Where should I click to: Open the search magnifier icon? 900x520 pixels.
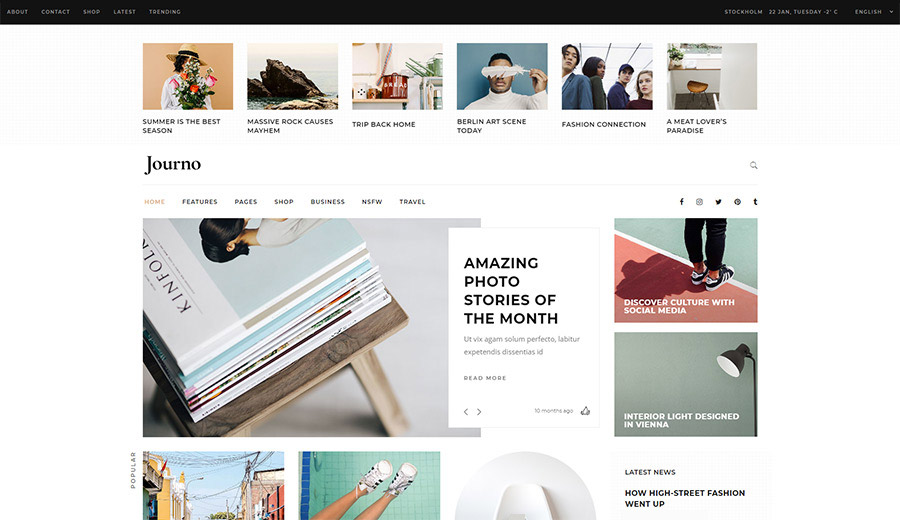click(753, 165)
